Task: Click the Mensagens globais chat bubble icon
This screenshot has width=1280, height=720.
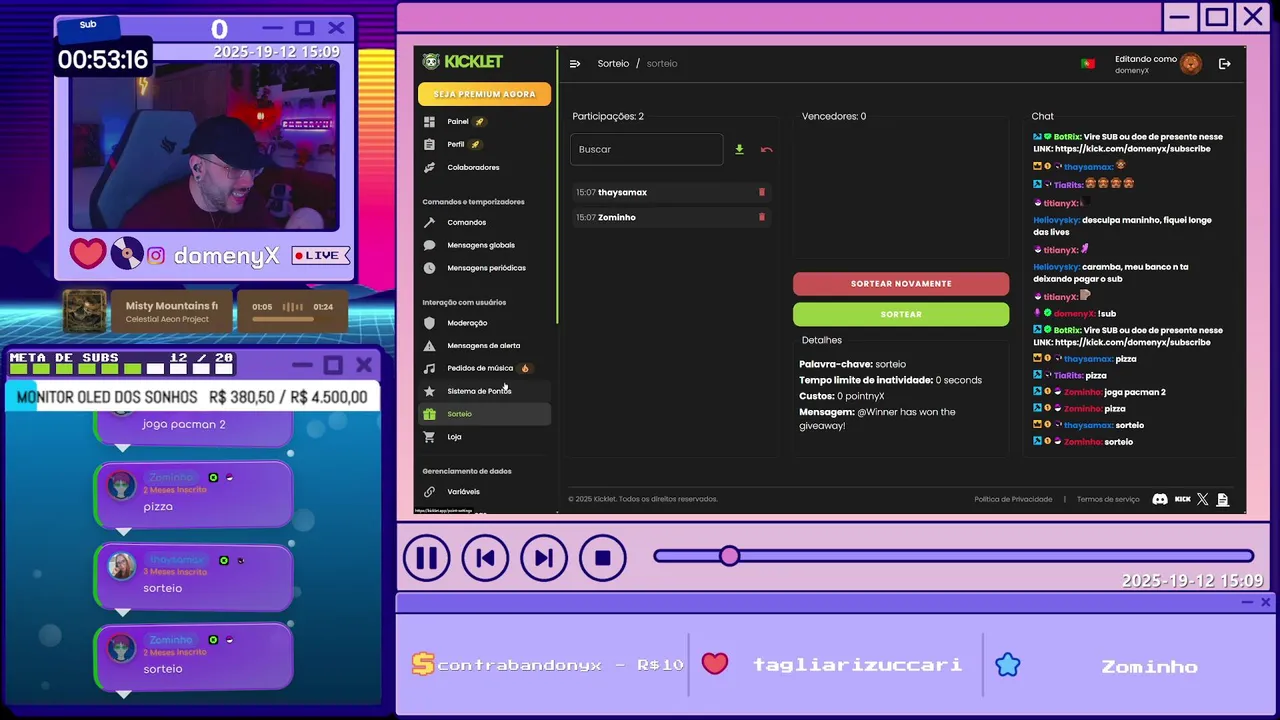Action: tap(429, 246)
